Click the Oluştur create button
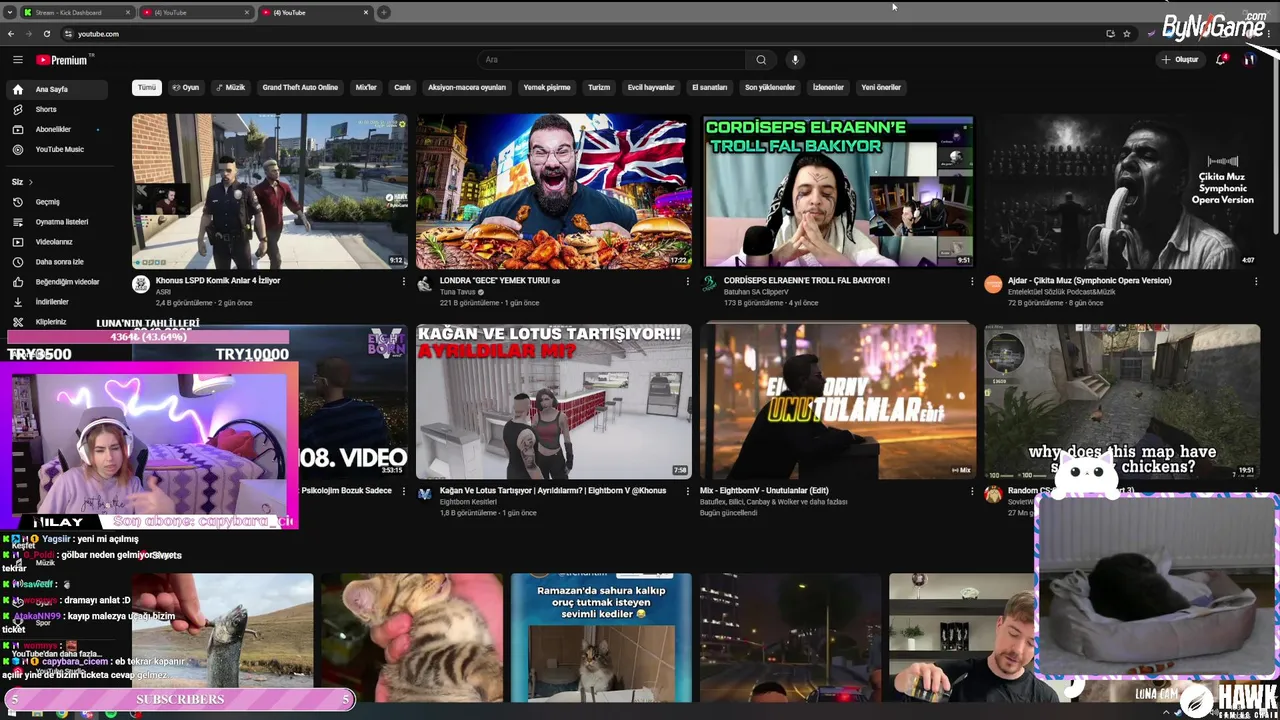The image size is (1280, 720). (x=1180, y=60)
